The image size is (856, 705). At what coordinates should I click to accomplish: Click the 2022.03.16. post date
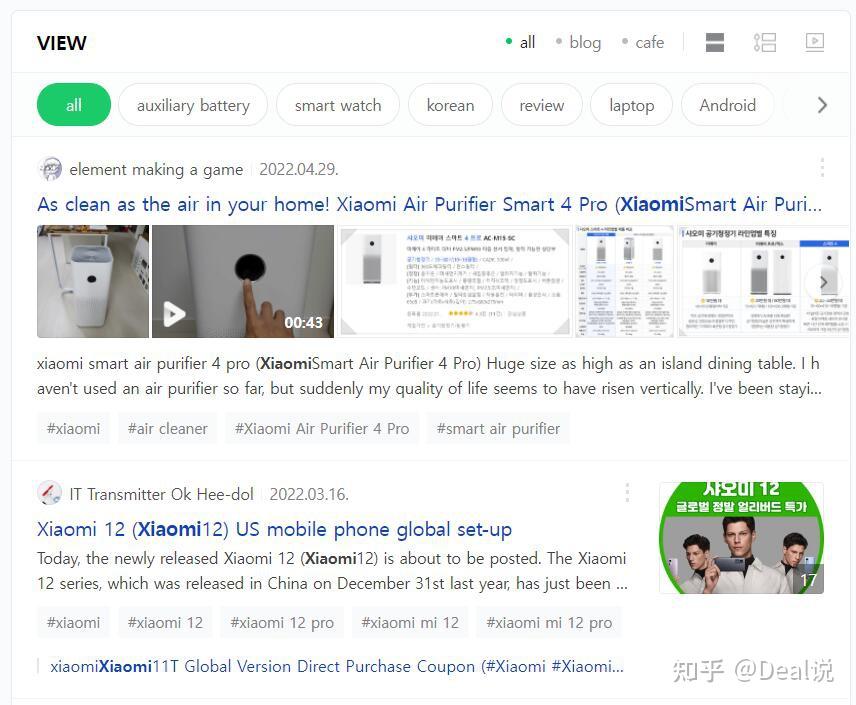[309, 494]
